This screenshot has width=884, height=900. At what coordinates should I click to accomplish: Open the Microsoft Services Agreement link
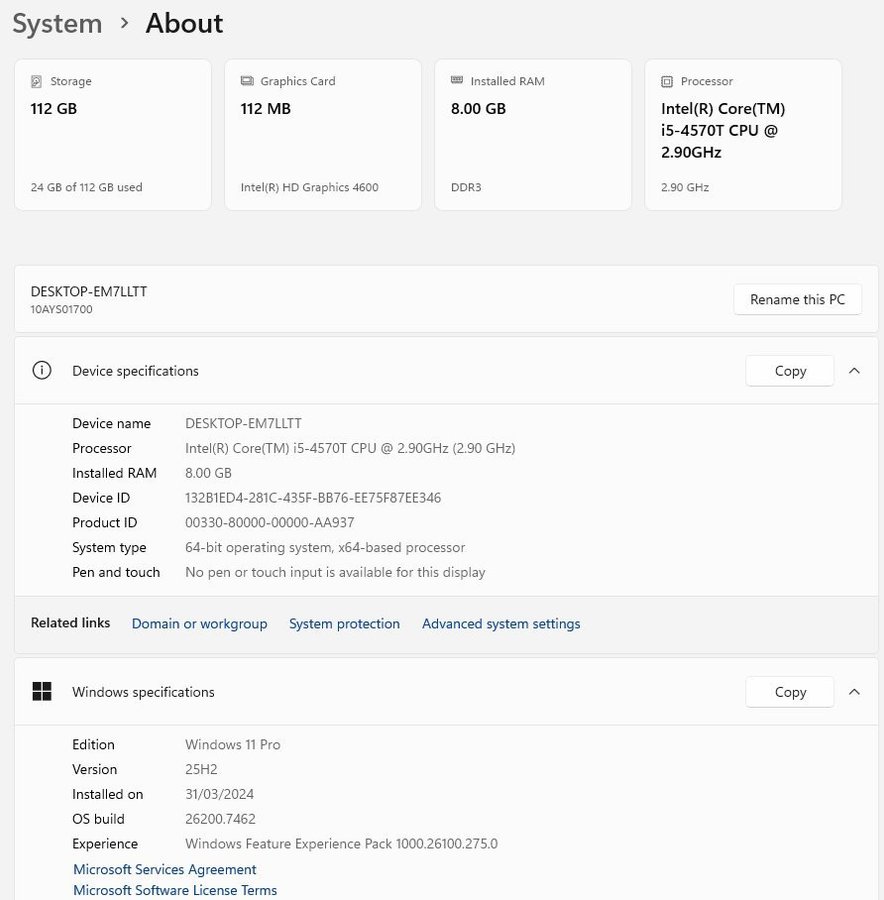click(165, 870)
